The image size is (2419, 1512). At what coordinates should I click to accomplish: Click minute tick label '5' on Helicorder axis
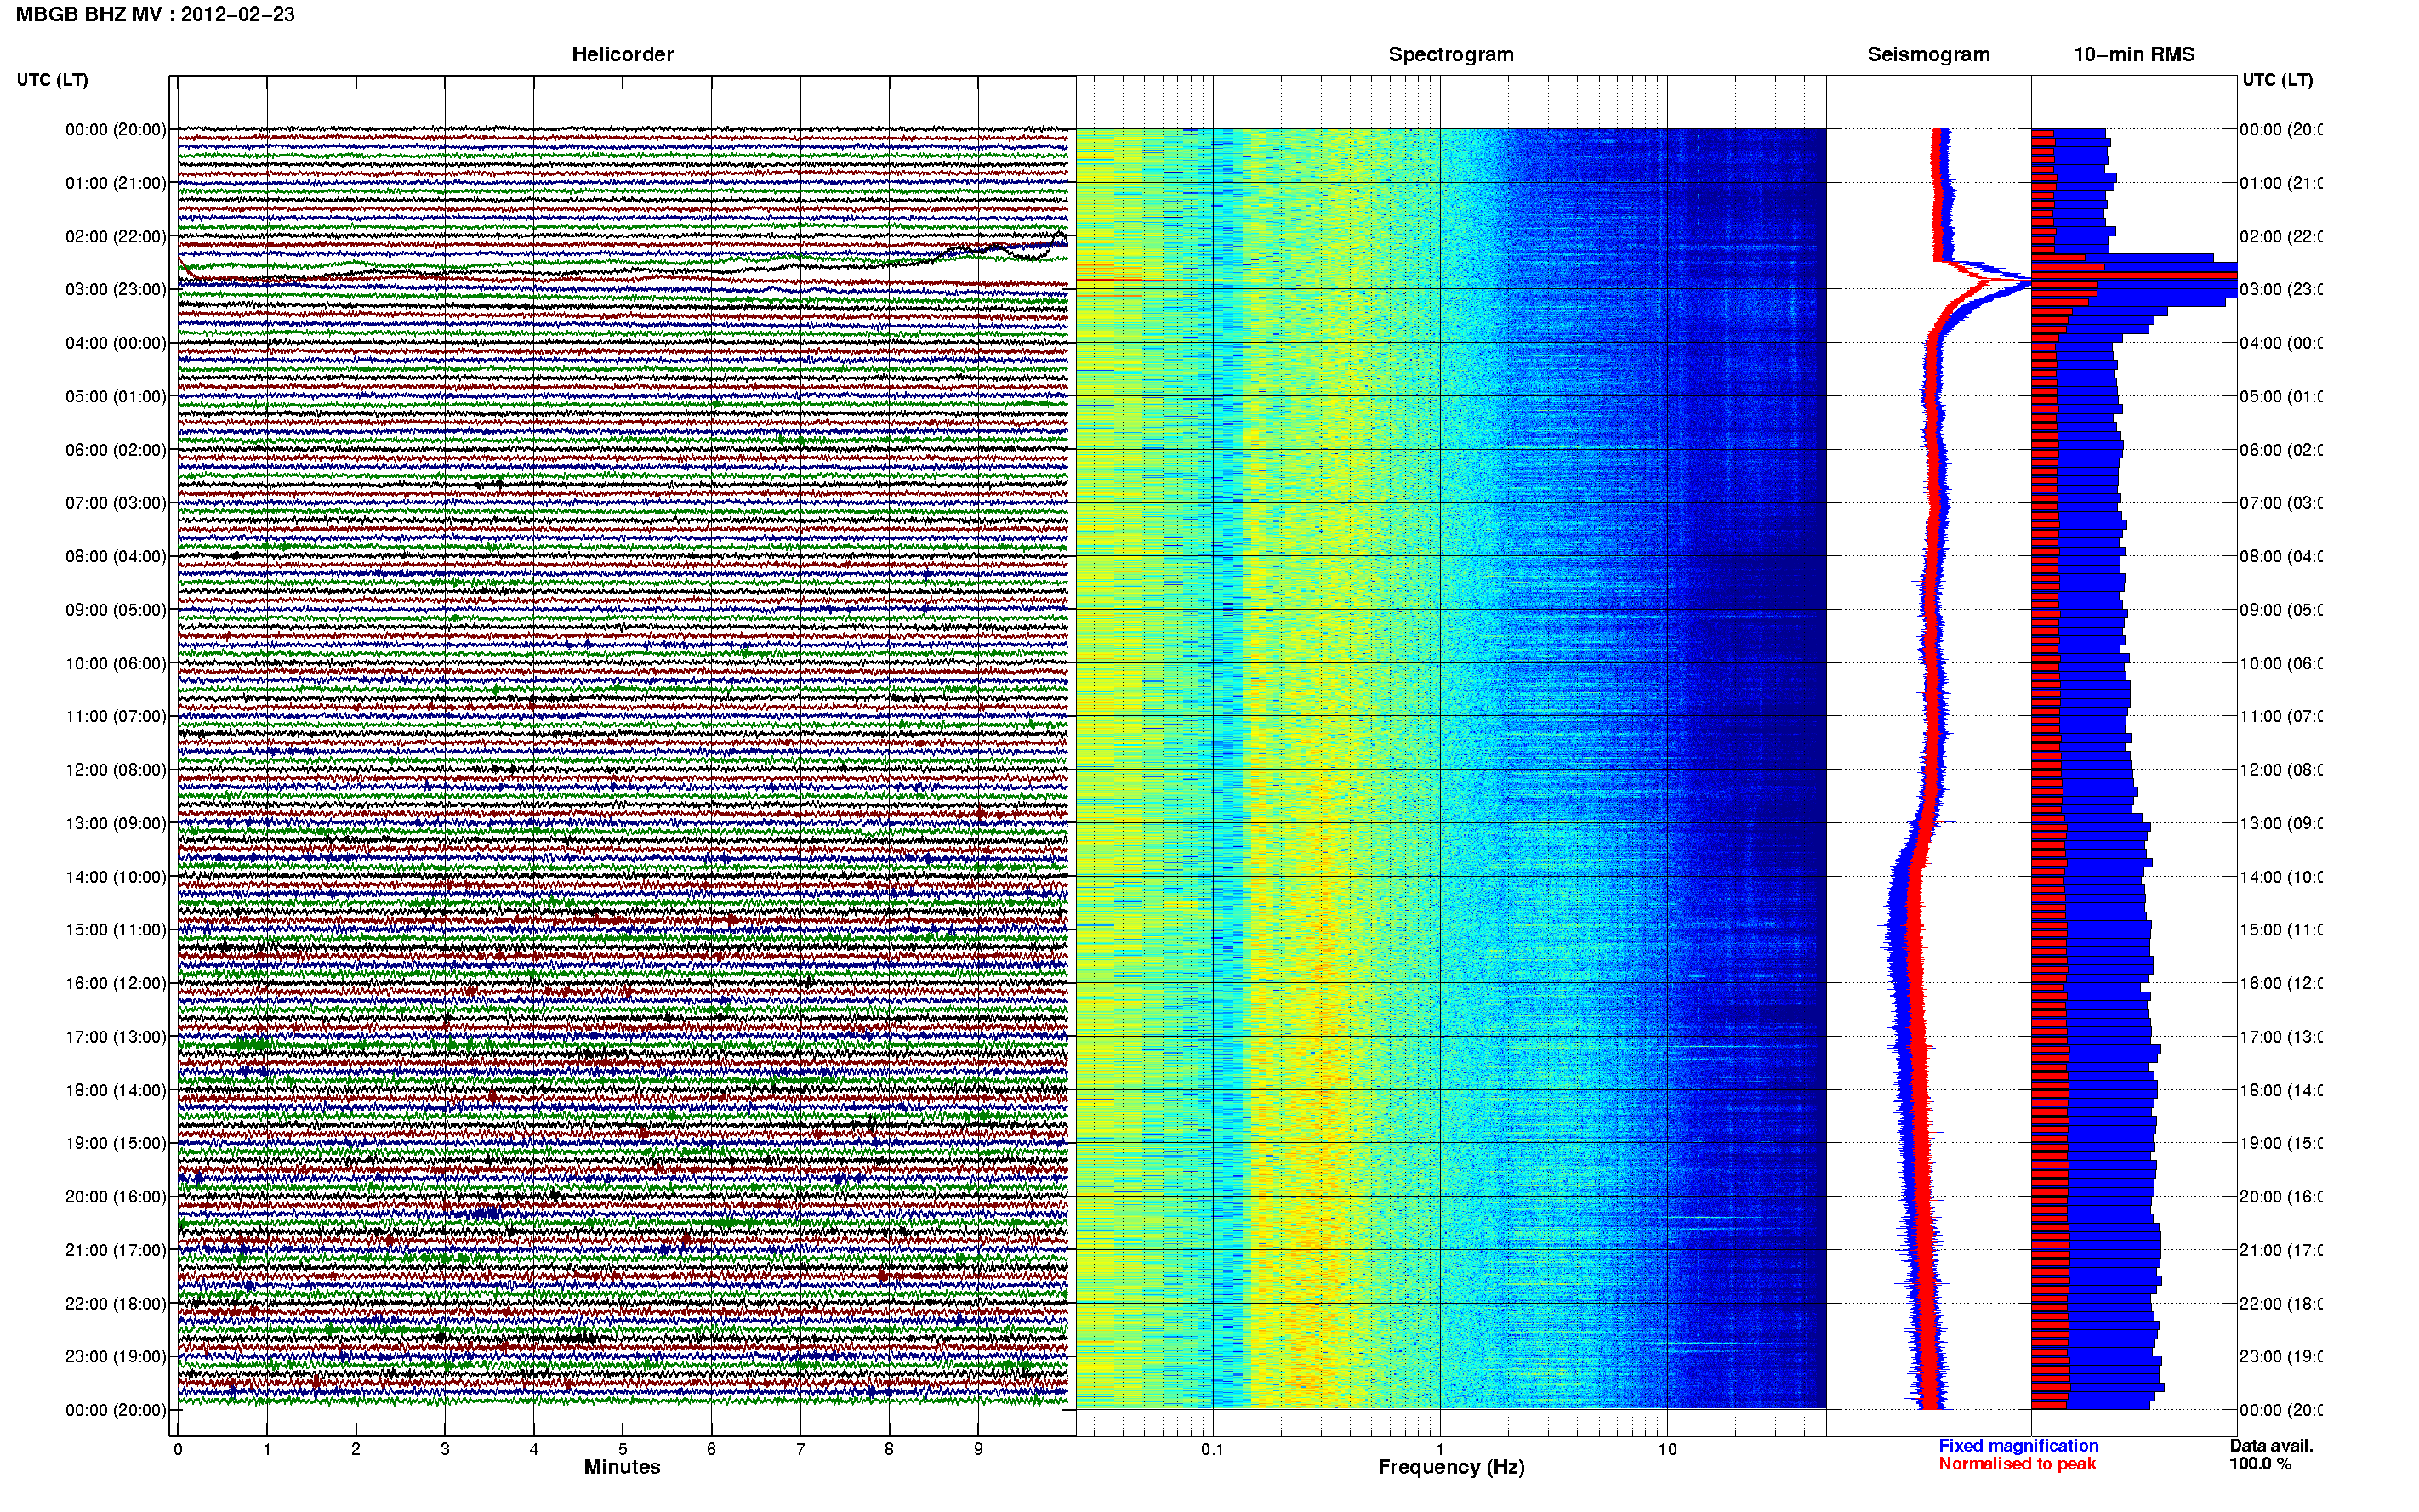coord(622,1449)
